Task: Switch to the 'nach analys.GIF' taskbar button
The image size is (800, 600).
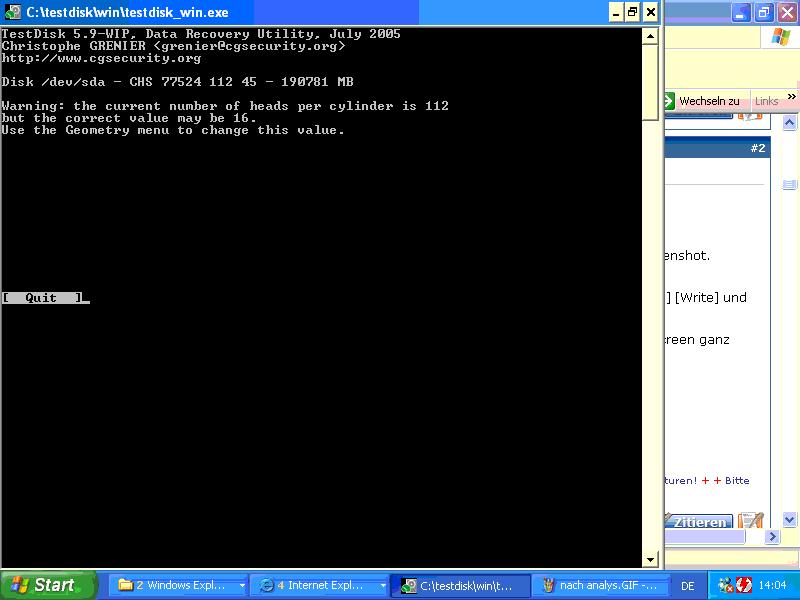Action: [602, 585]
